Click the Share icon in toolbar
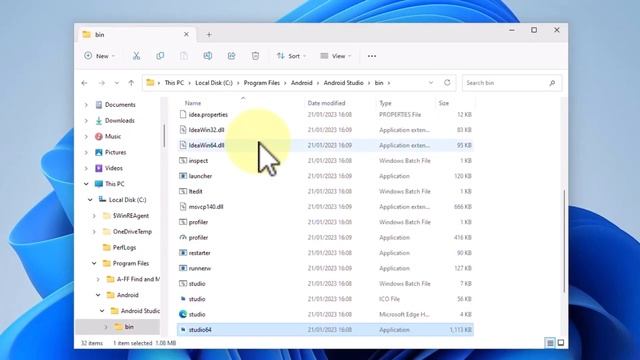Image resolution: width=640 pixels, height=360 pixels. click(x=231, y=56)
